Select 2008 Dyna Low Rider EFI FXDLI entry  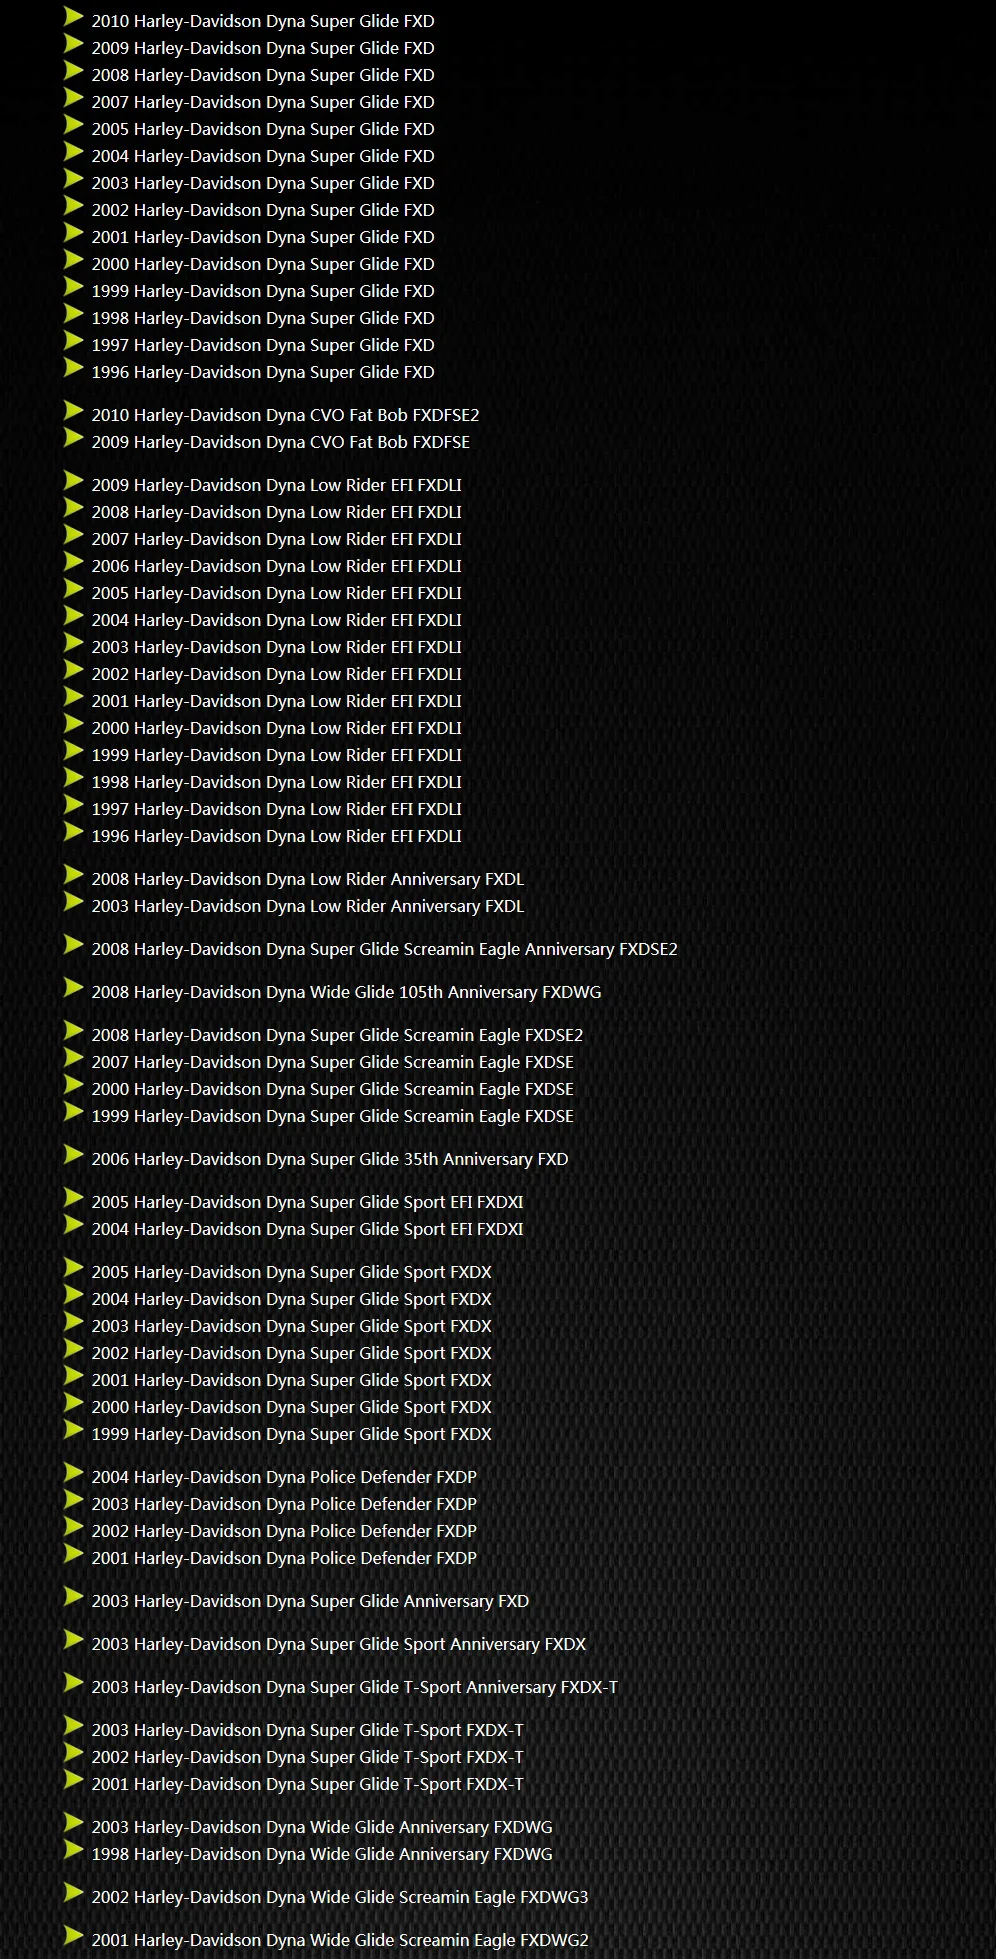[277, 512]
